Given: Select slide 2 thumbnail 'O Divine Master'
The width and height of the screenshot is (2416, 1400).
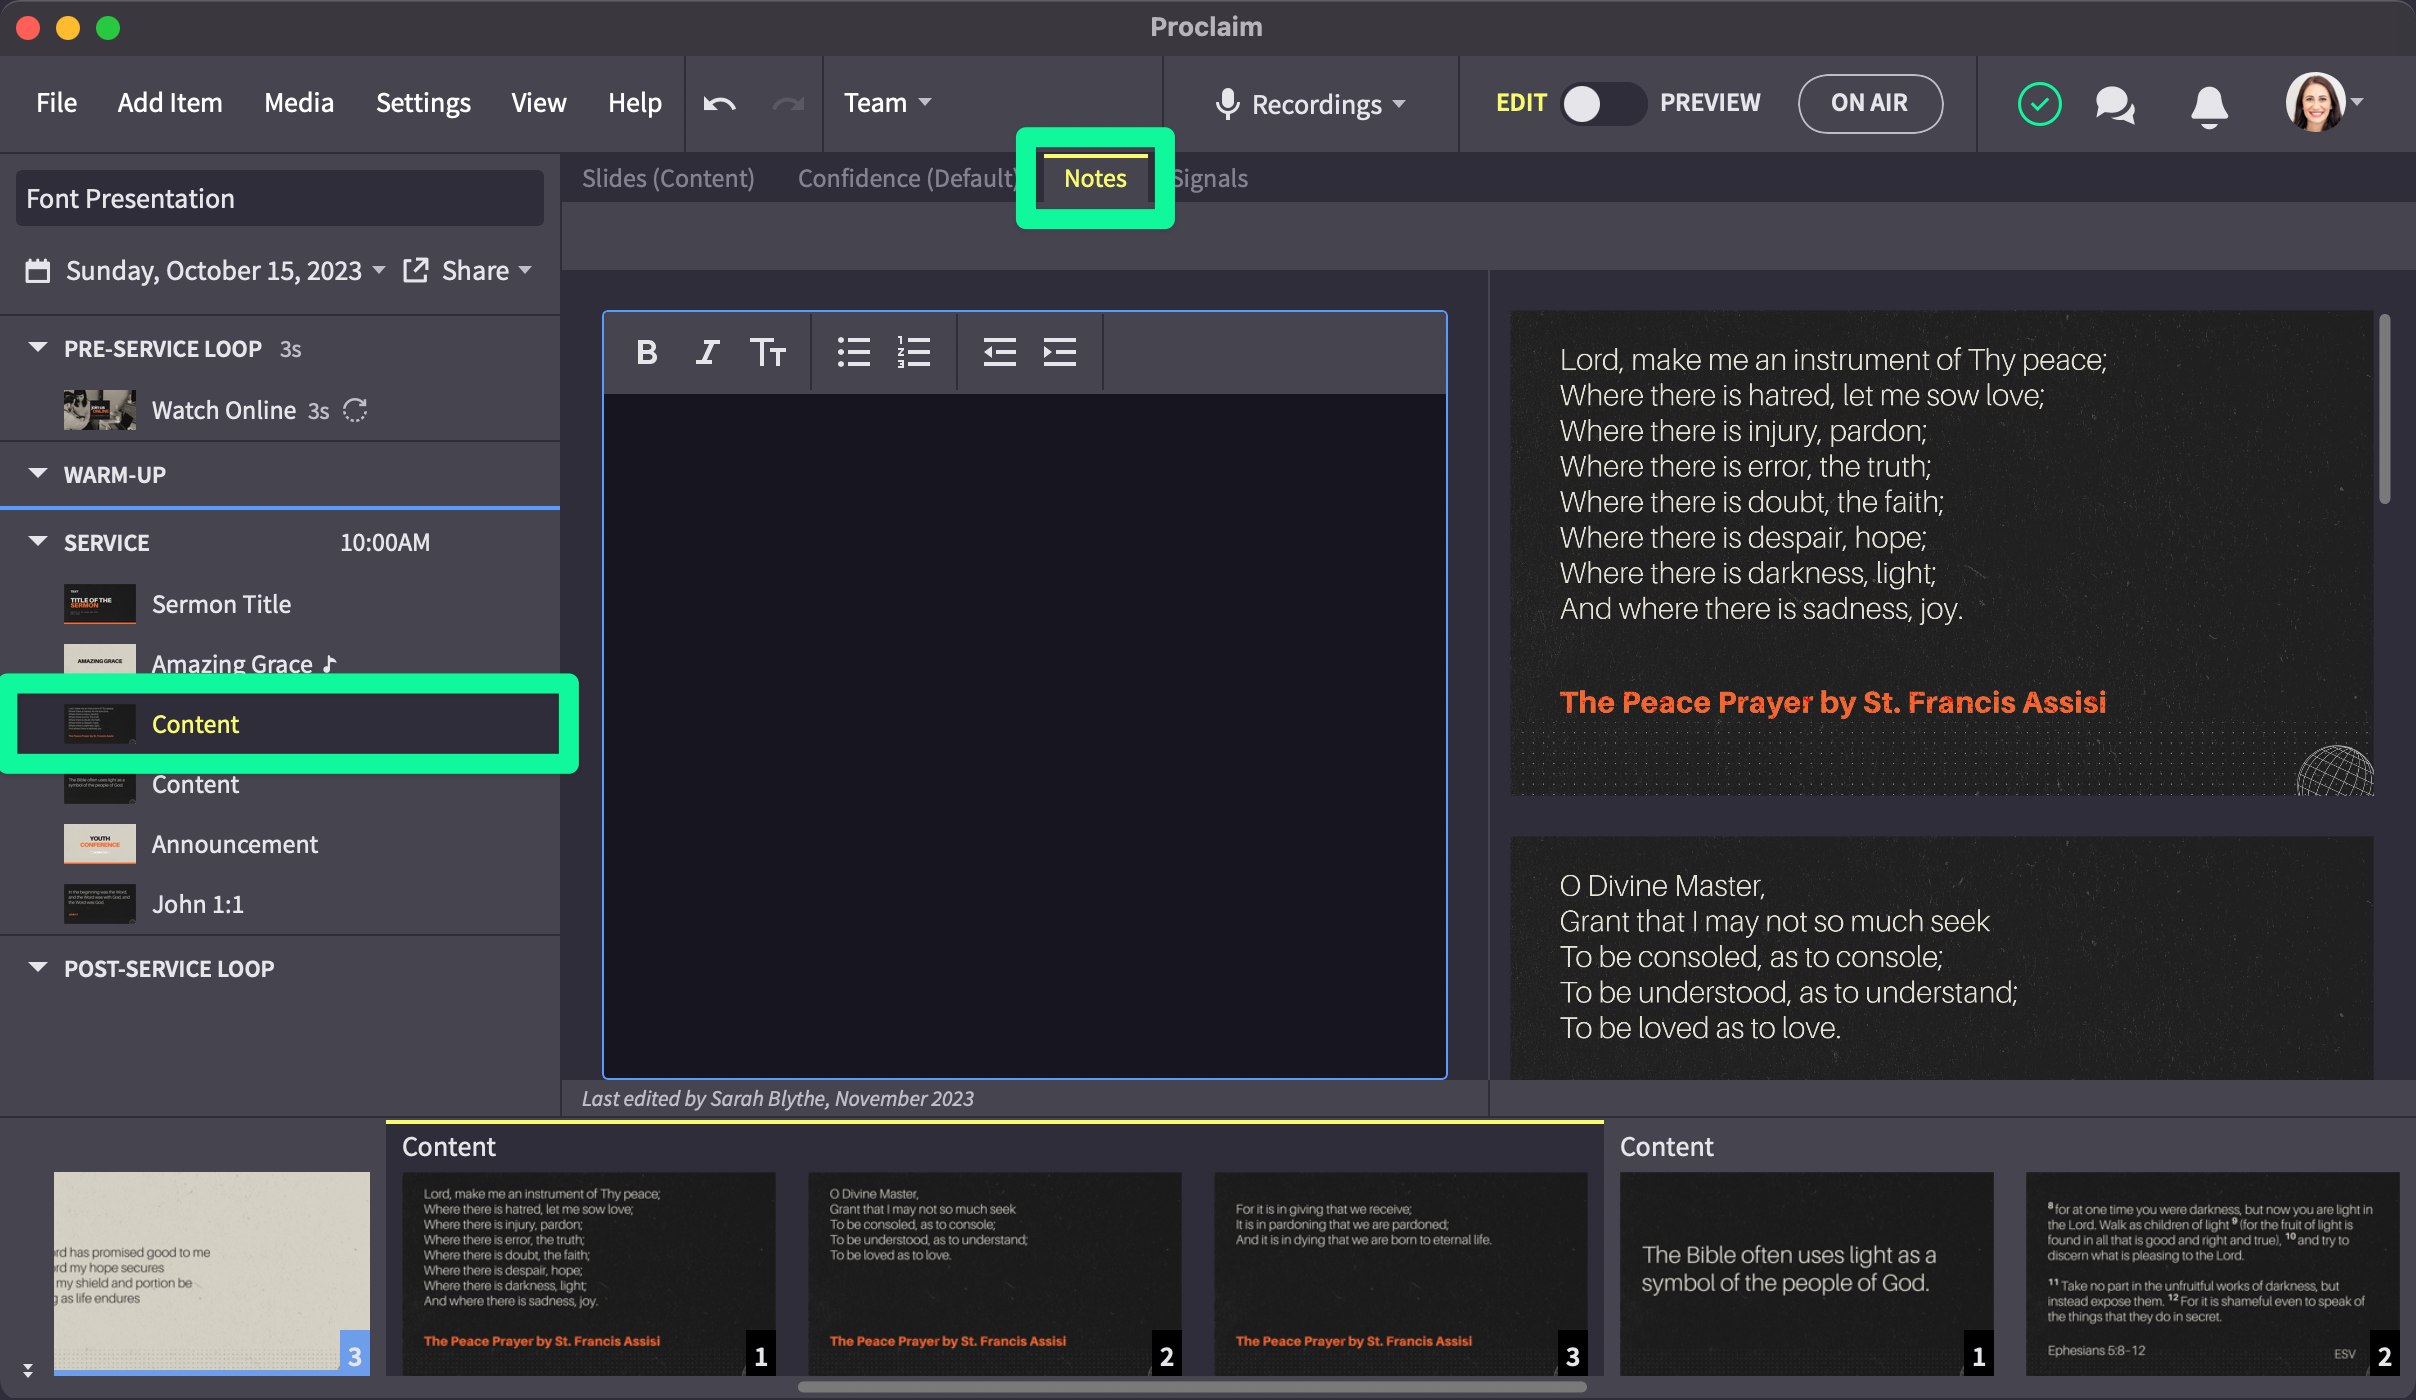Looking at the screenshot, I should pyautogui.click(x=994, y=1272).
